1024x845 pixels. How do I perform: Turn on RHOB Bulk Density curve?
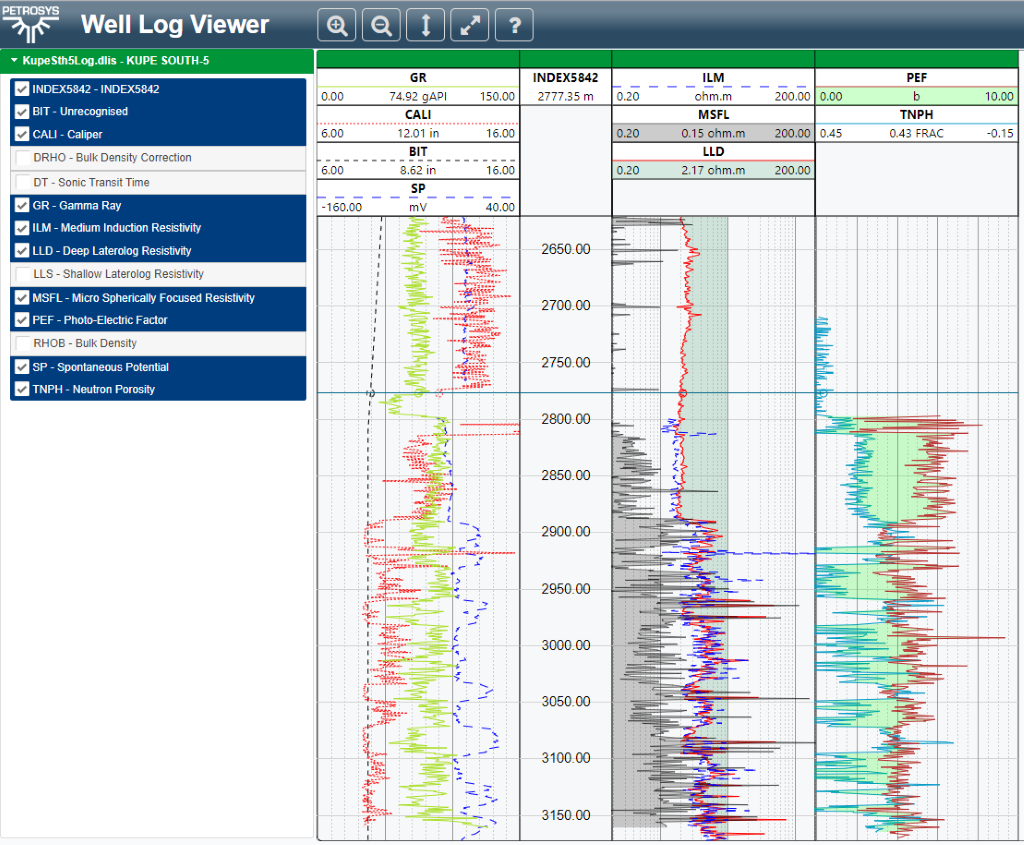click(24, 343)
